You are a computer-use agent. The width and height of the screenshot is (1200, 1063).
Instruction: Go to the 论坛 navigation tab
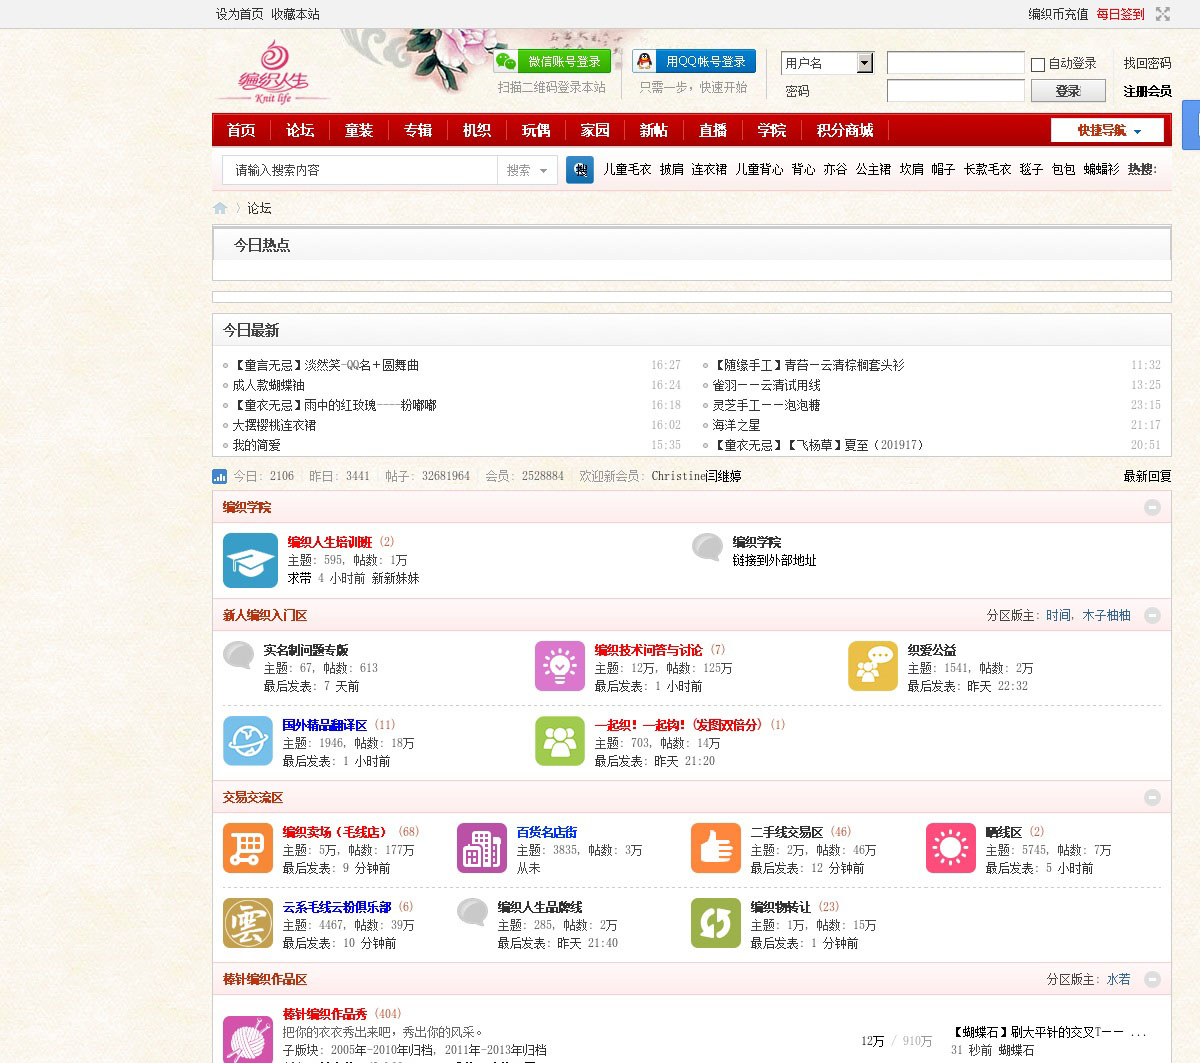click(x=300, y=130)
